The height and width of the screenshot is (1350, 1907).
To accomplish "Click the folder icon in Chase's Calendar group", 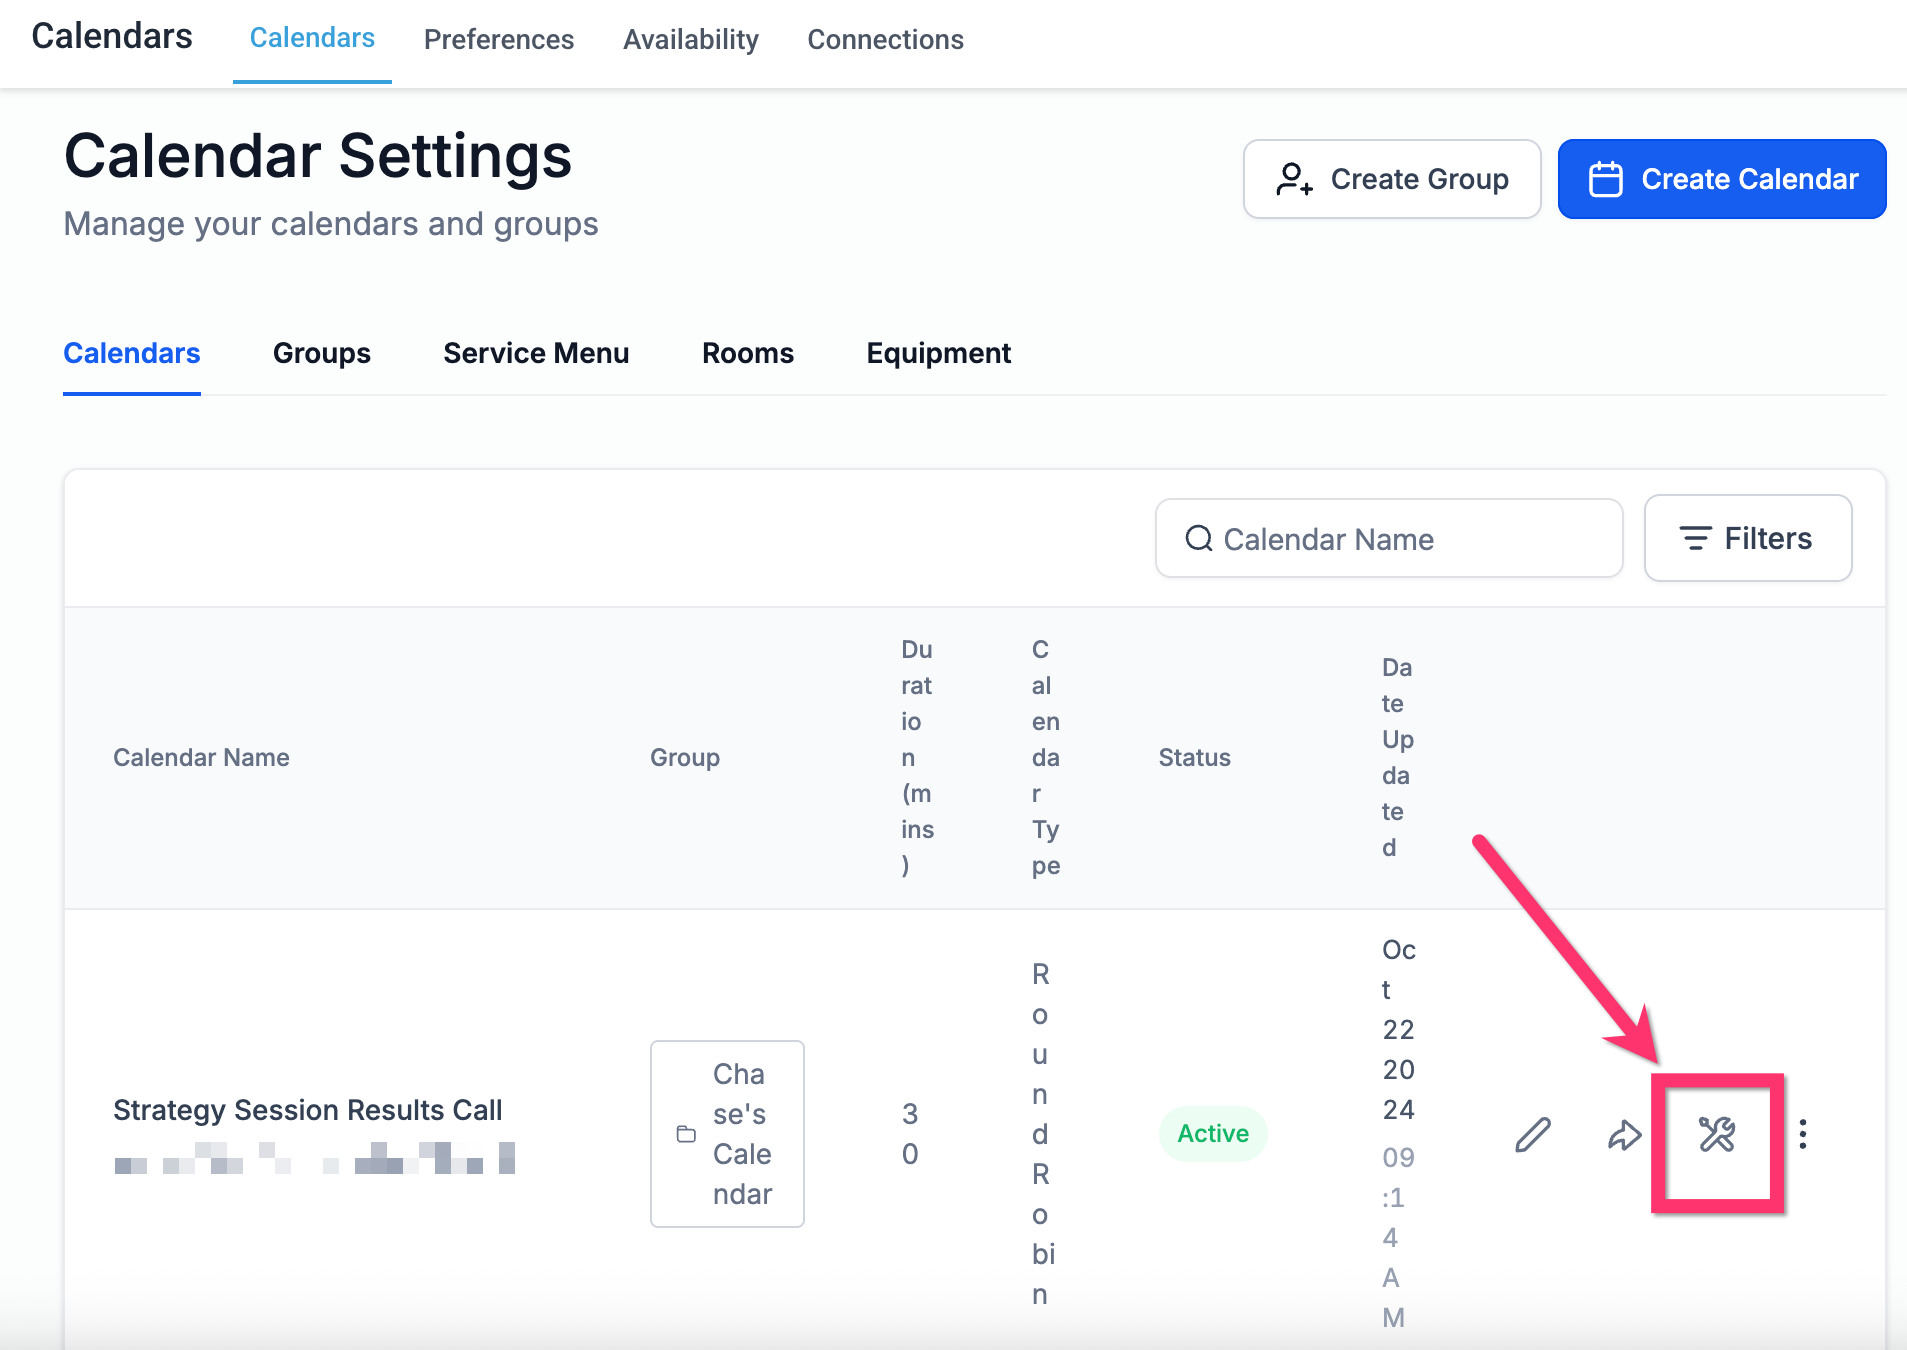I will tap(686, 1134).
